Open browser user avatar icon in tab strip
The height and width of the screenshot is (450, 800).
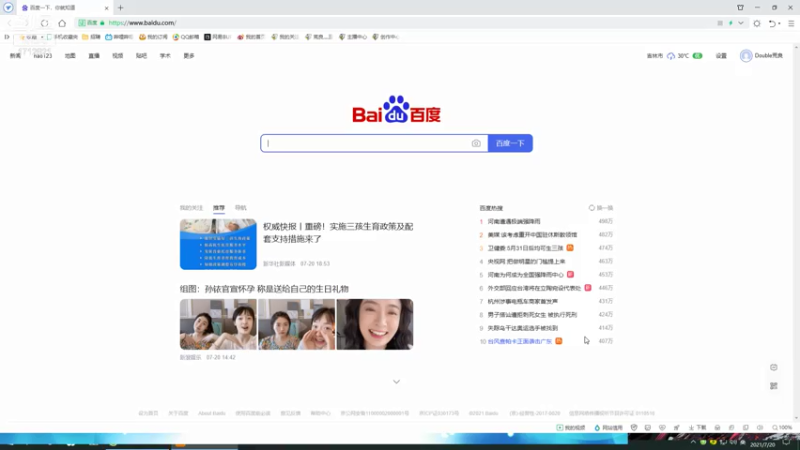pos(8,8)
